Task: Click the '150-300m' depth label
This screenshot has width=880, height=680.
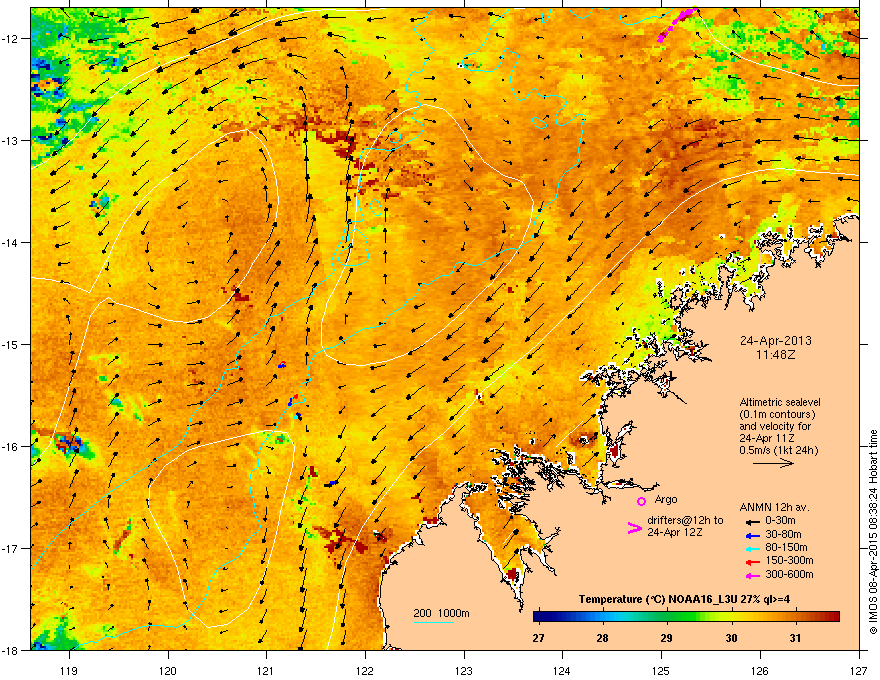Action: click(x=789, y=560)
